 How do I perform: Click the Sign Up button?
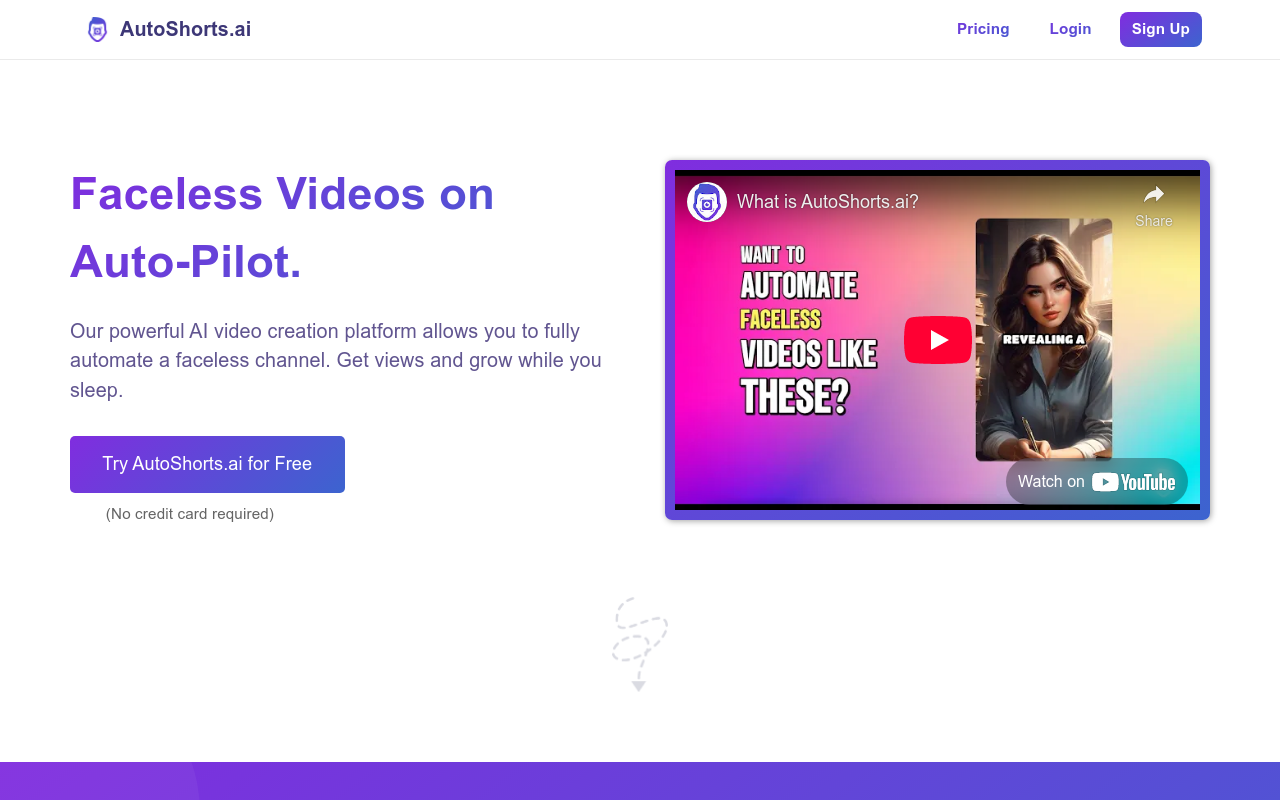click(x=1160, y=29)
